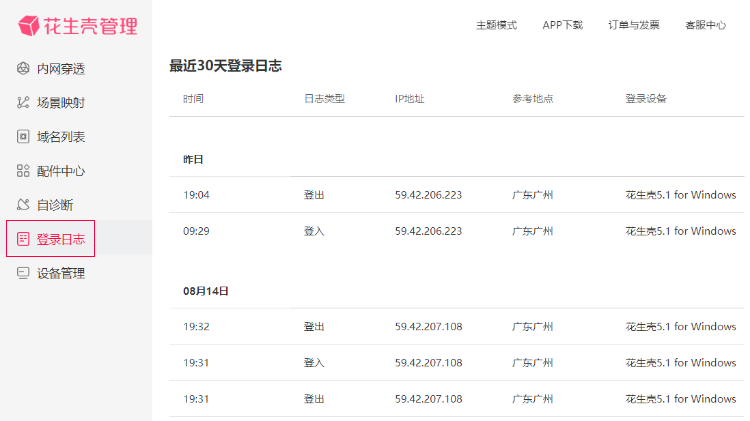Image resolution: width=750 pixels, height=421 pixels.
Task: Click the 场景映射 sidebar icon
Action: [23, 102]
